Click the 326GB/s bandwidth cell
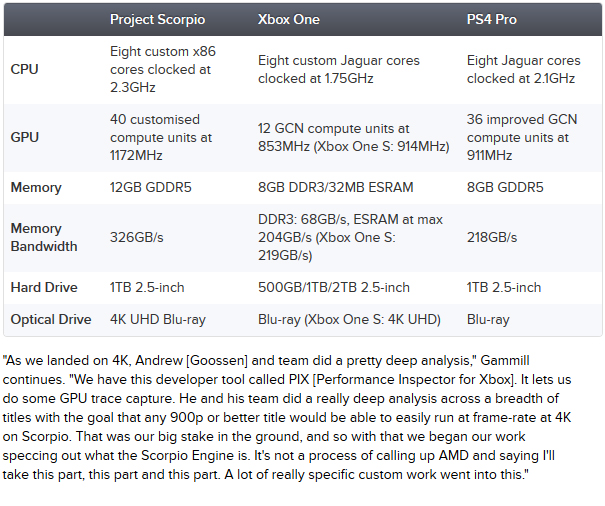Image resolution: width=605 pixels, height=506 pixels. coord(137,237)
